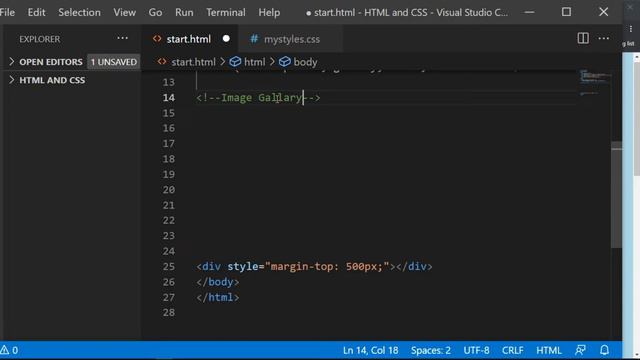Open the Help menu

tap(269, 12)
